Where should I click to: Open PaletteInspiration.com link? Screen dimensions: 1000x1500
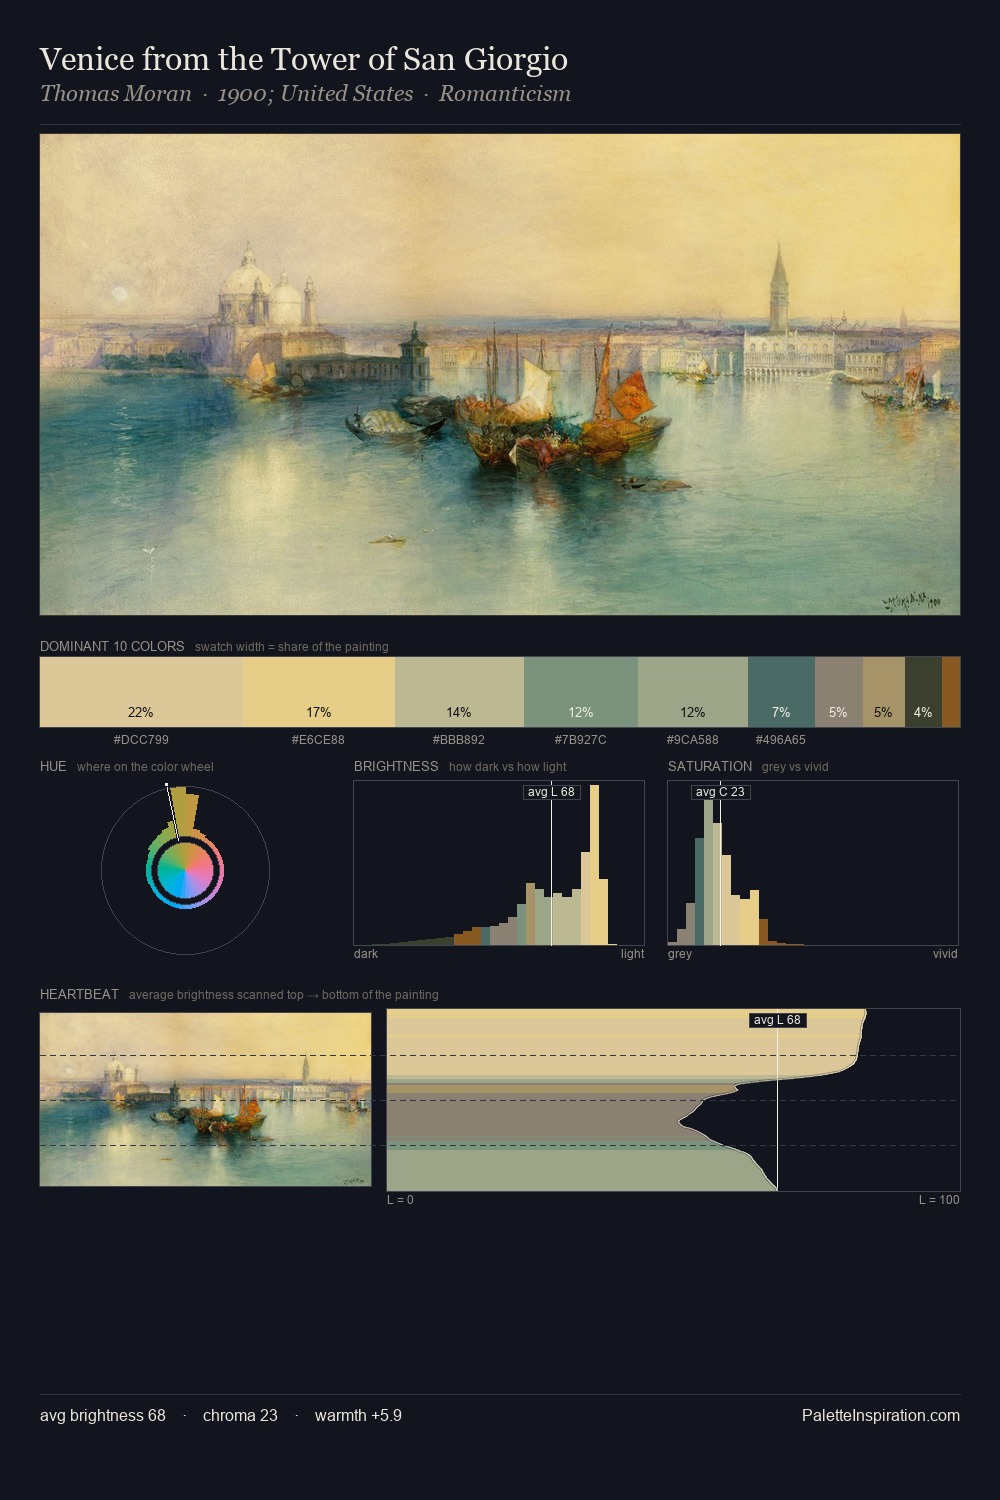881,1415
